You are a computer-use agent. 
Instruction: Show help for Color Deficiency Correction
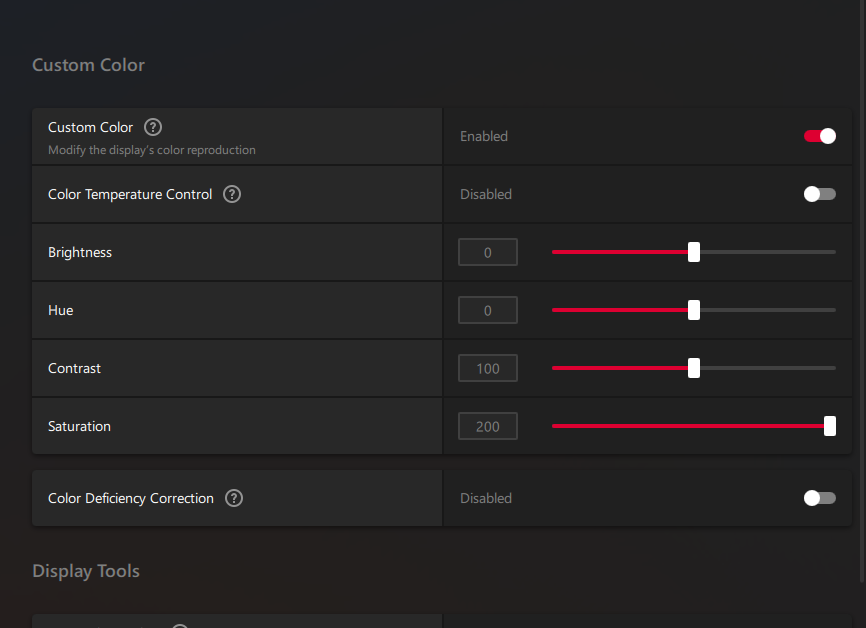[234, 498]
